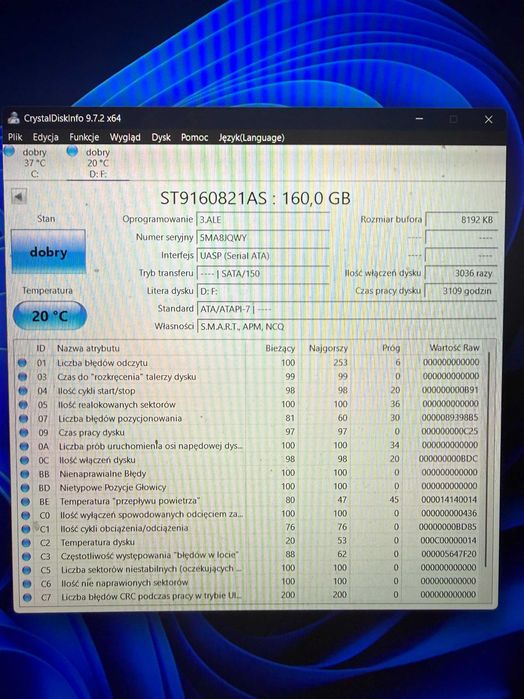Click status icon for attribute 03 row
This screenshot has height=699, width=524.
[22, 377]
